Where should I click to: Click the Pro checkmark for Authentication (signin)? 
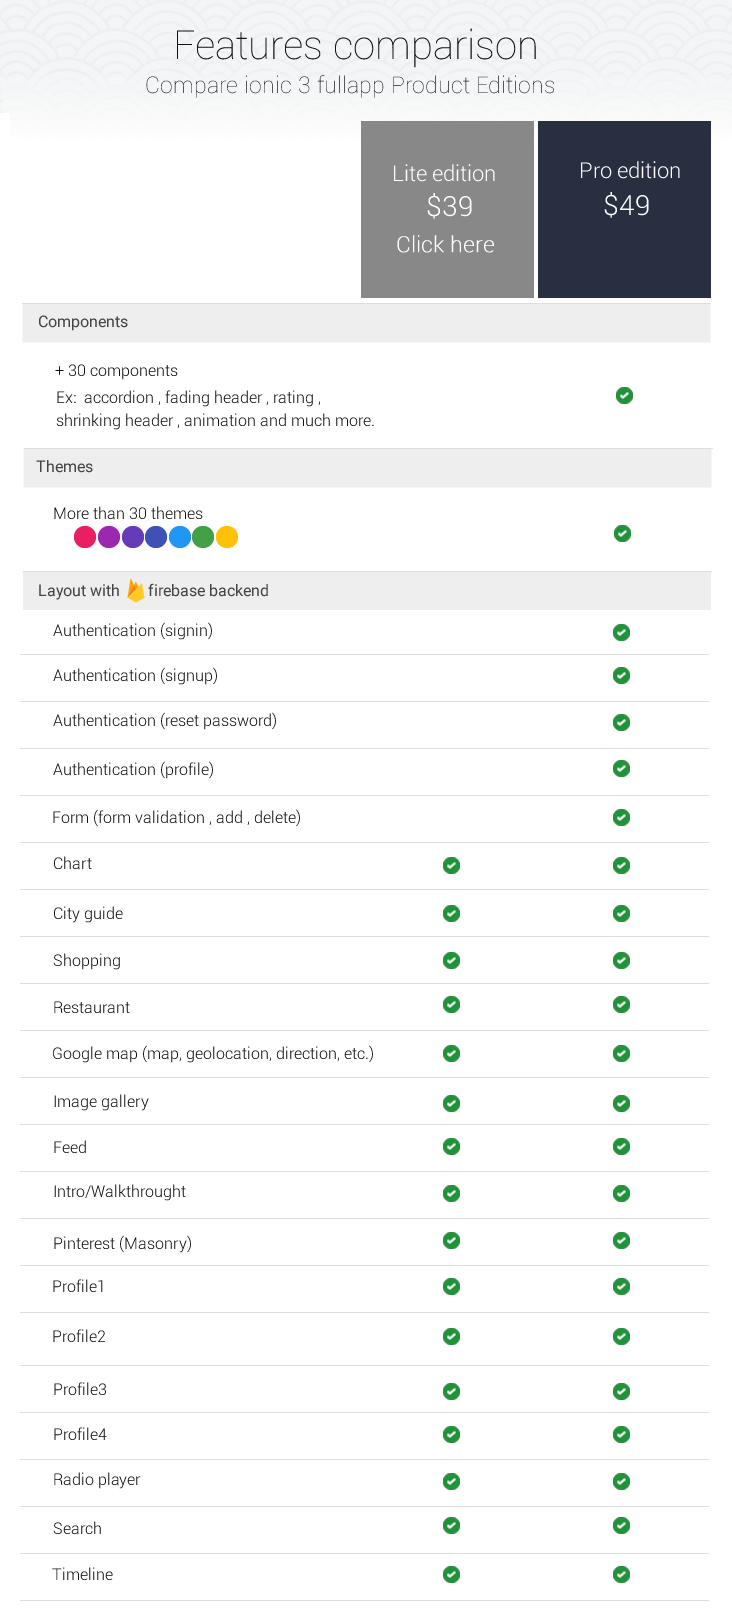click(621, 632)
